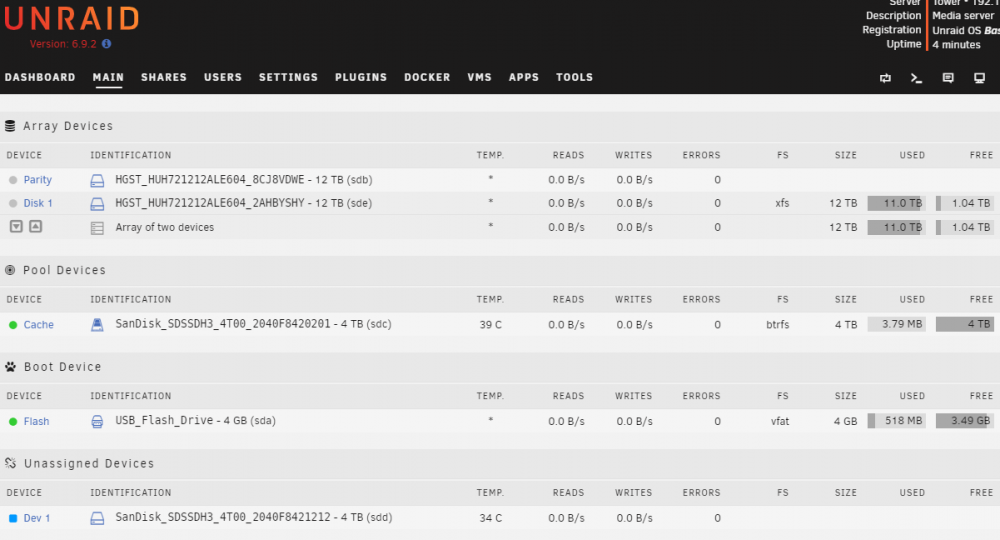Switch to the VMs tab

pos(480,77)
